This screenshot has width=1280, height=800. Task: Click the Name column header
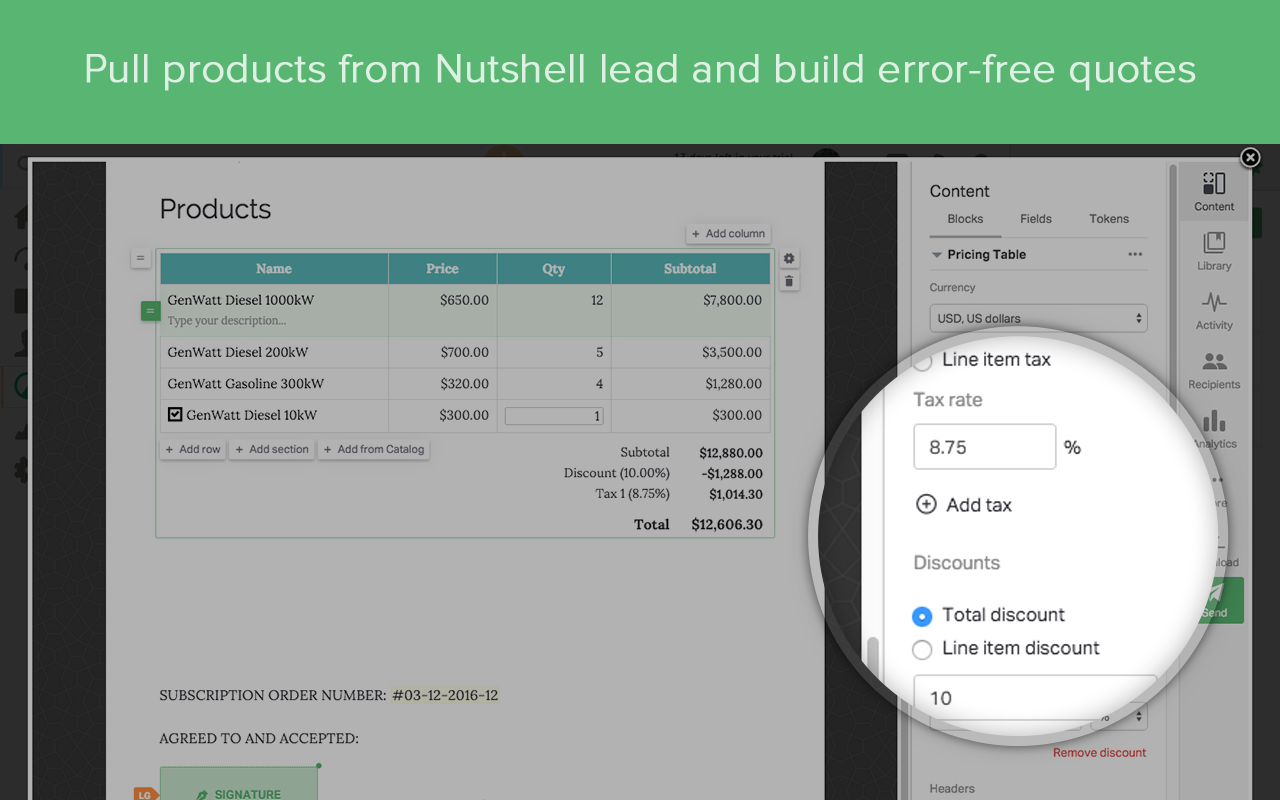point(274,268)
